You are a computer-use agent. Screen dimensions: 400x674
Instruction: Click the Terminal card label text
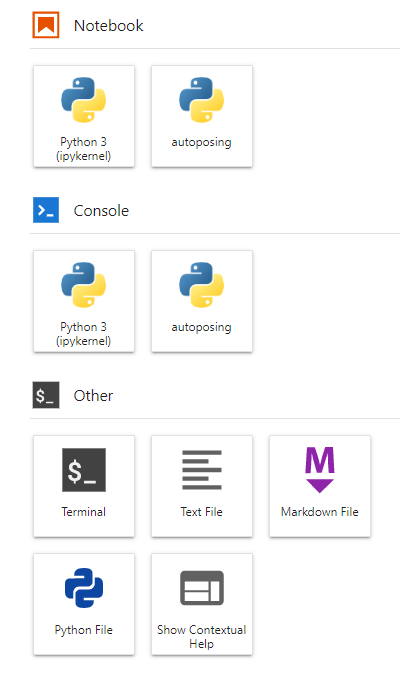(x=84, y=512)
